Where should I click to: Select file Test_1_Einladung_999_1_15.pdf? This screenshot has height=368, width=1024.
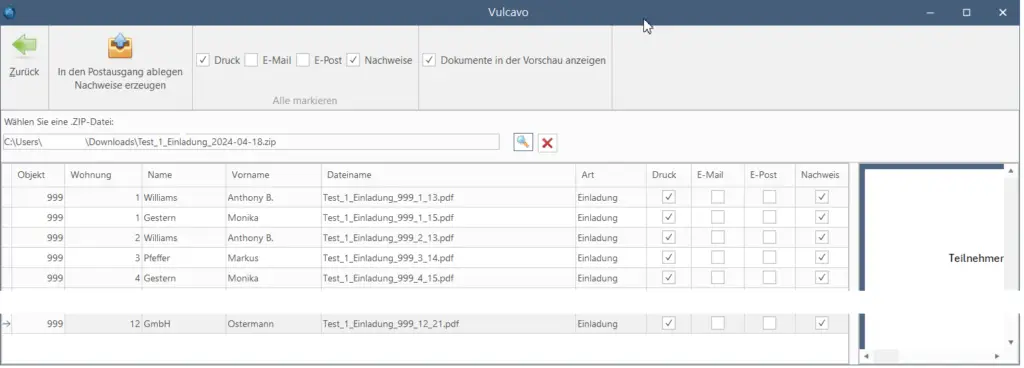pos(389,217)
